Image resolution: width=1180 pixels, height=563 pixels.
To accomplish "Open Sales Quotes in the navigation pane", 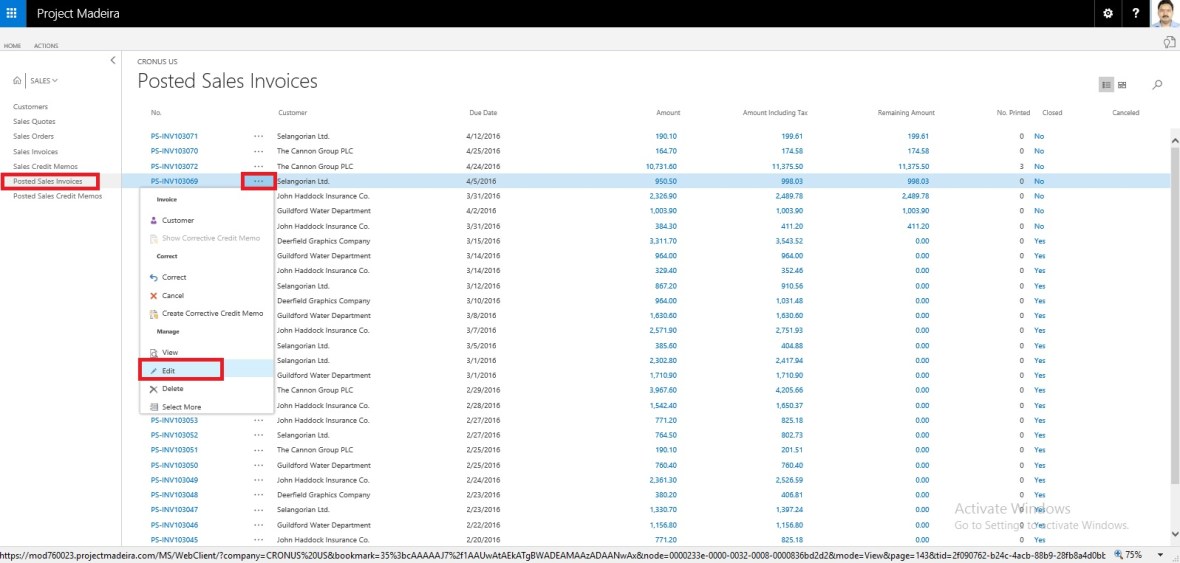I will pos(34,121).
